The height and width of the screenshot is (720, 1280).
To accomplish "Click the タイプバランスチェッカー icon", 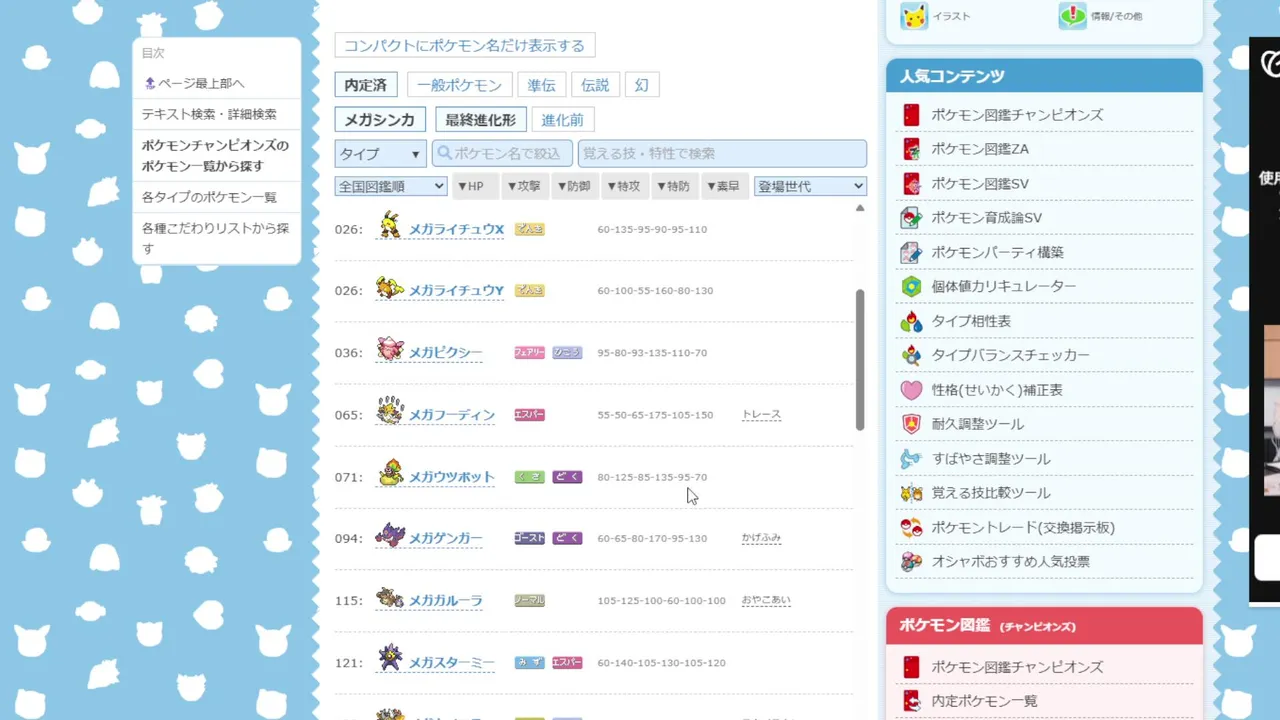I will click(911, 355).
